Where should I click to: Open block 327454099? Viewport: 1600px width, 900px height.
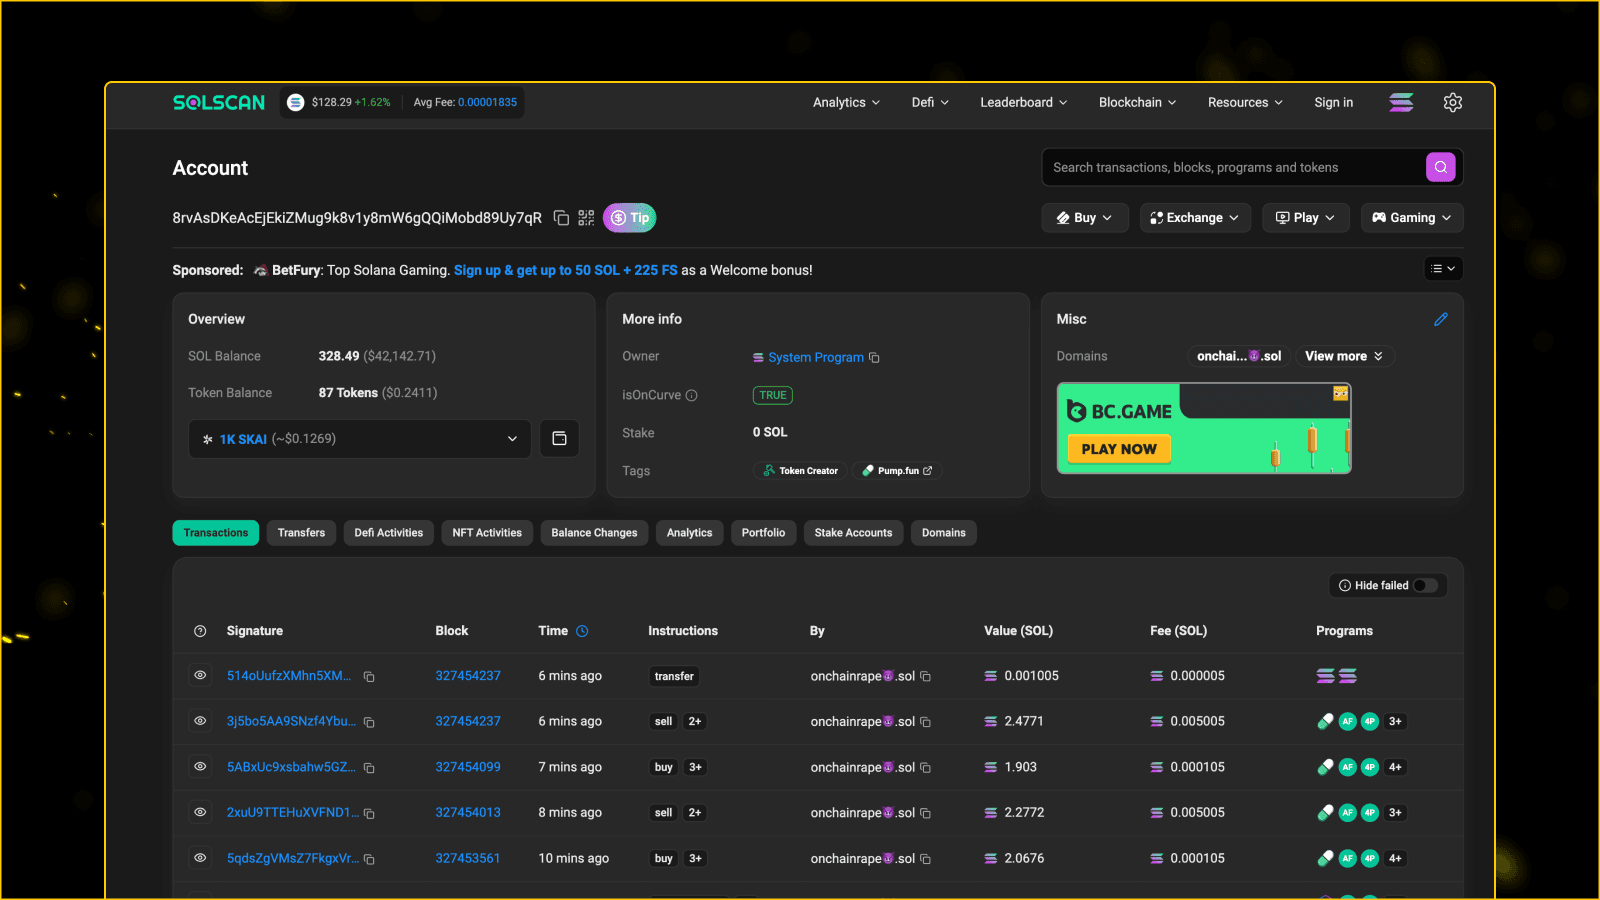coord(468,767)
